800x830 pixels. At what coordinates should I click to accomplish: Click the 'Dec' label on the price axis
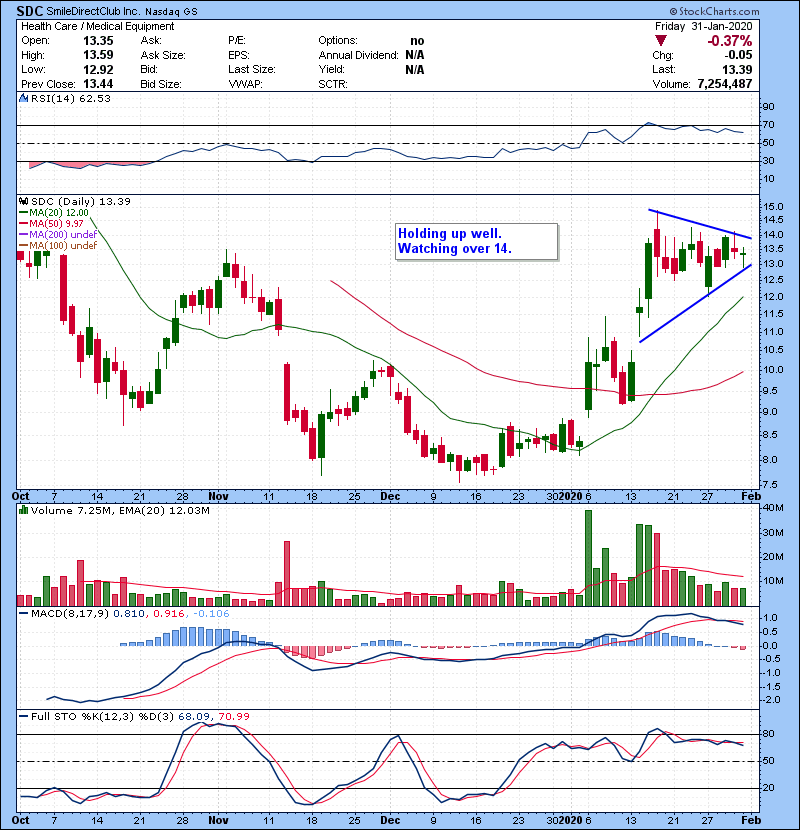click(390, 496)
